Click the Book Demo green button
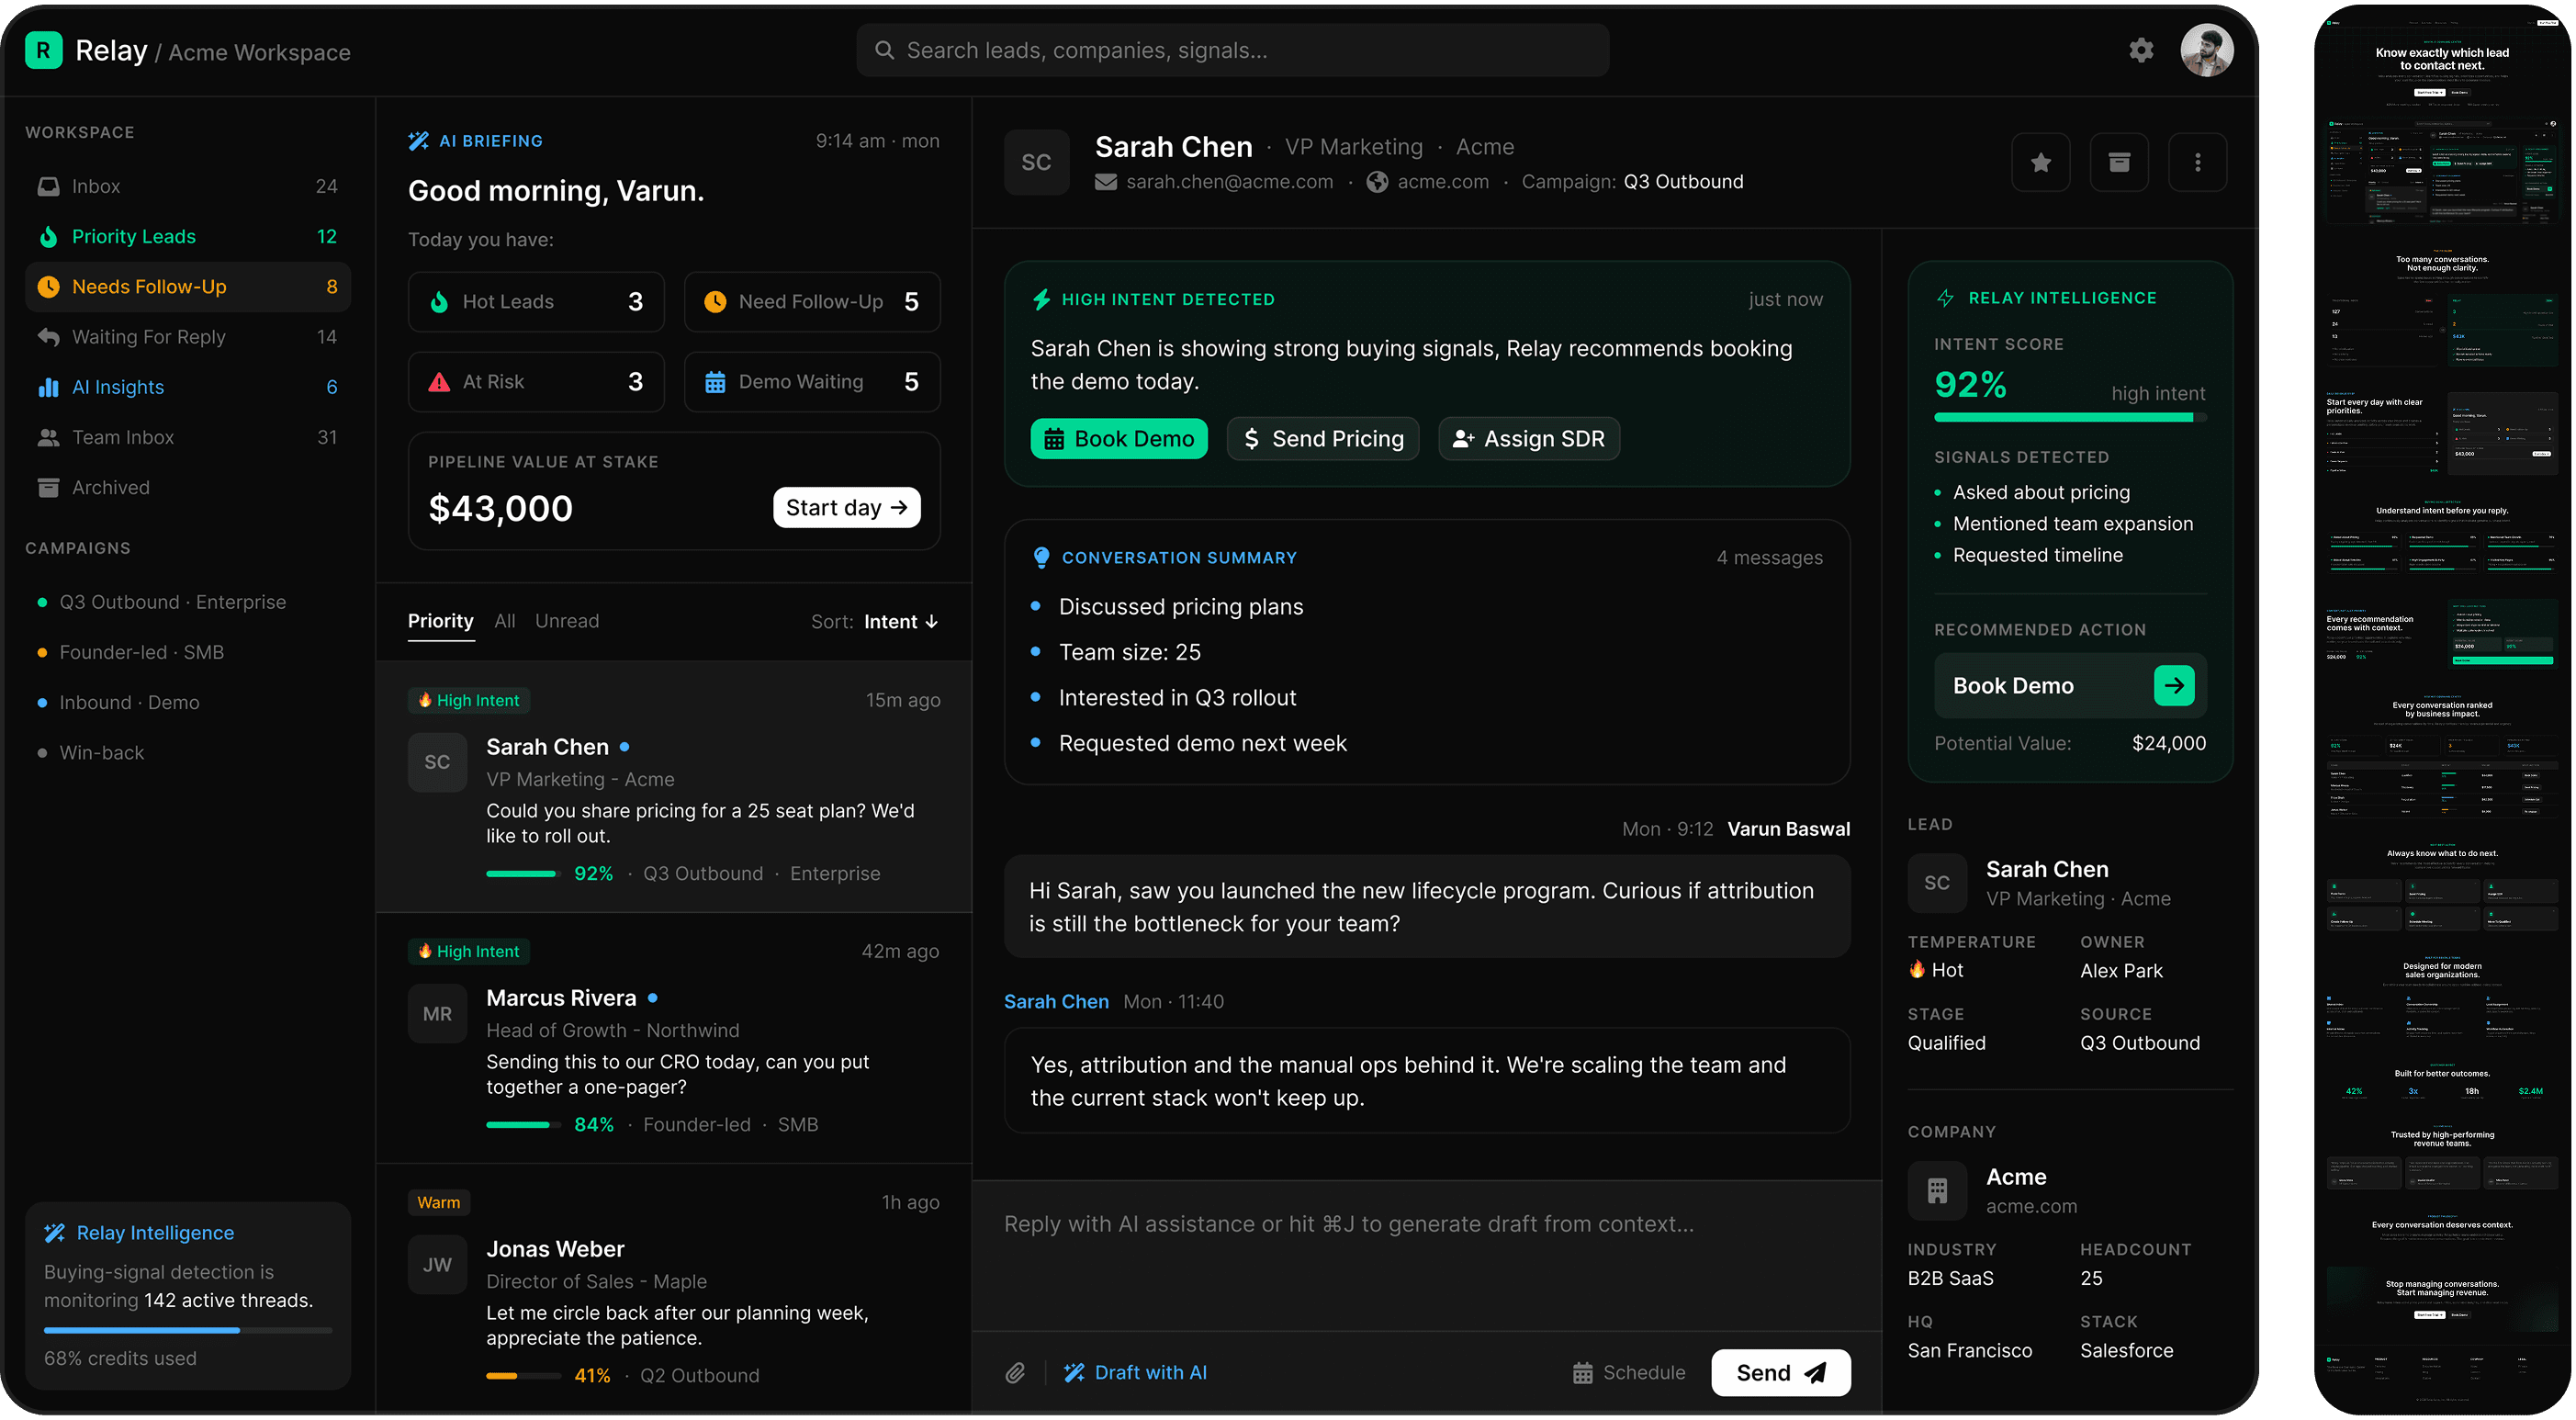Image resolution: width=2576 pixels, height=1420 pixels. [x=1119, y=439]
